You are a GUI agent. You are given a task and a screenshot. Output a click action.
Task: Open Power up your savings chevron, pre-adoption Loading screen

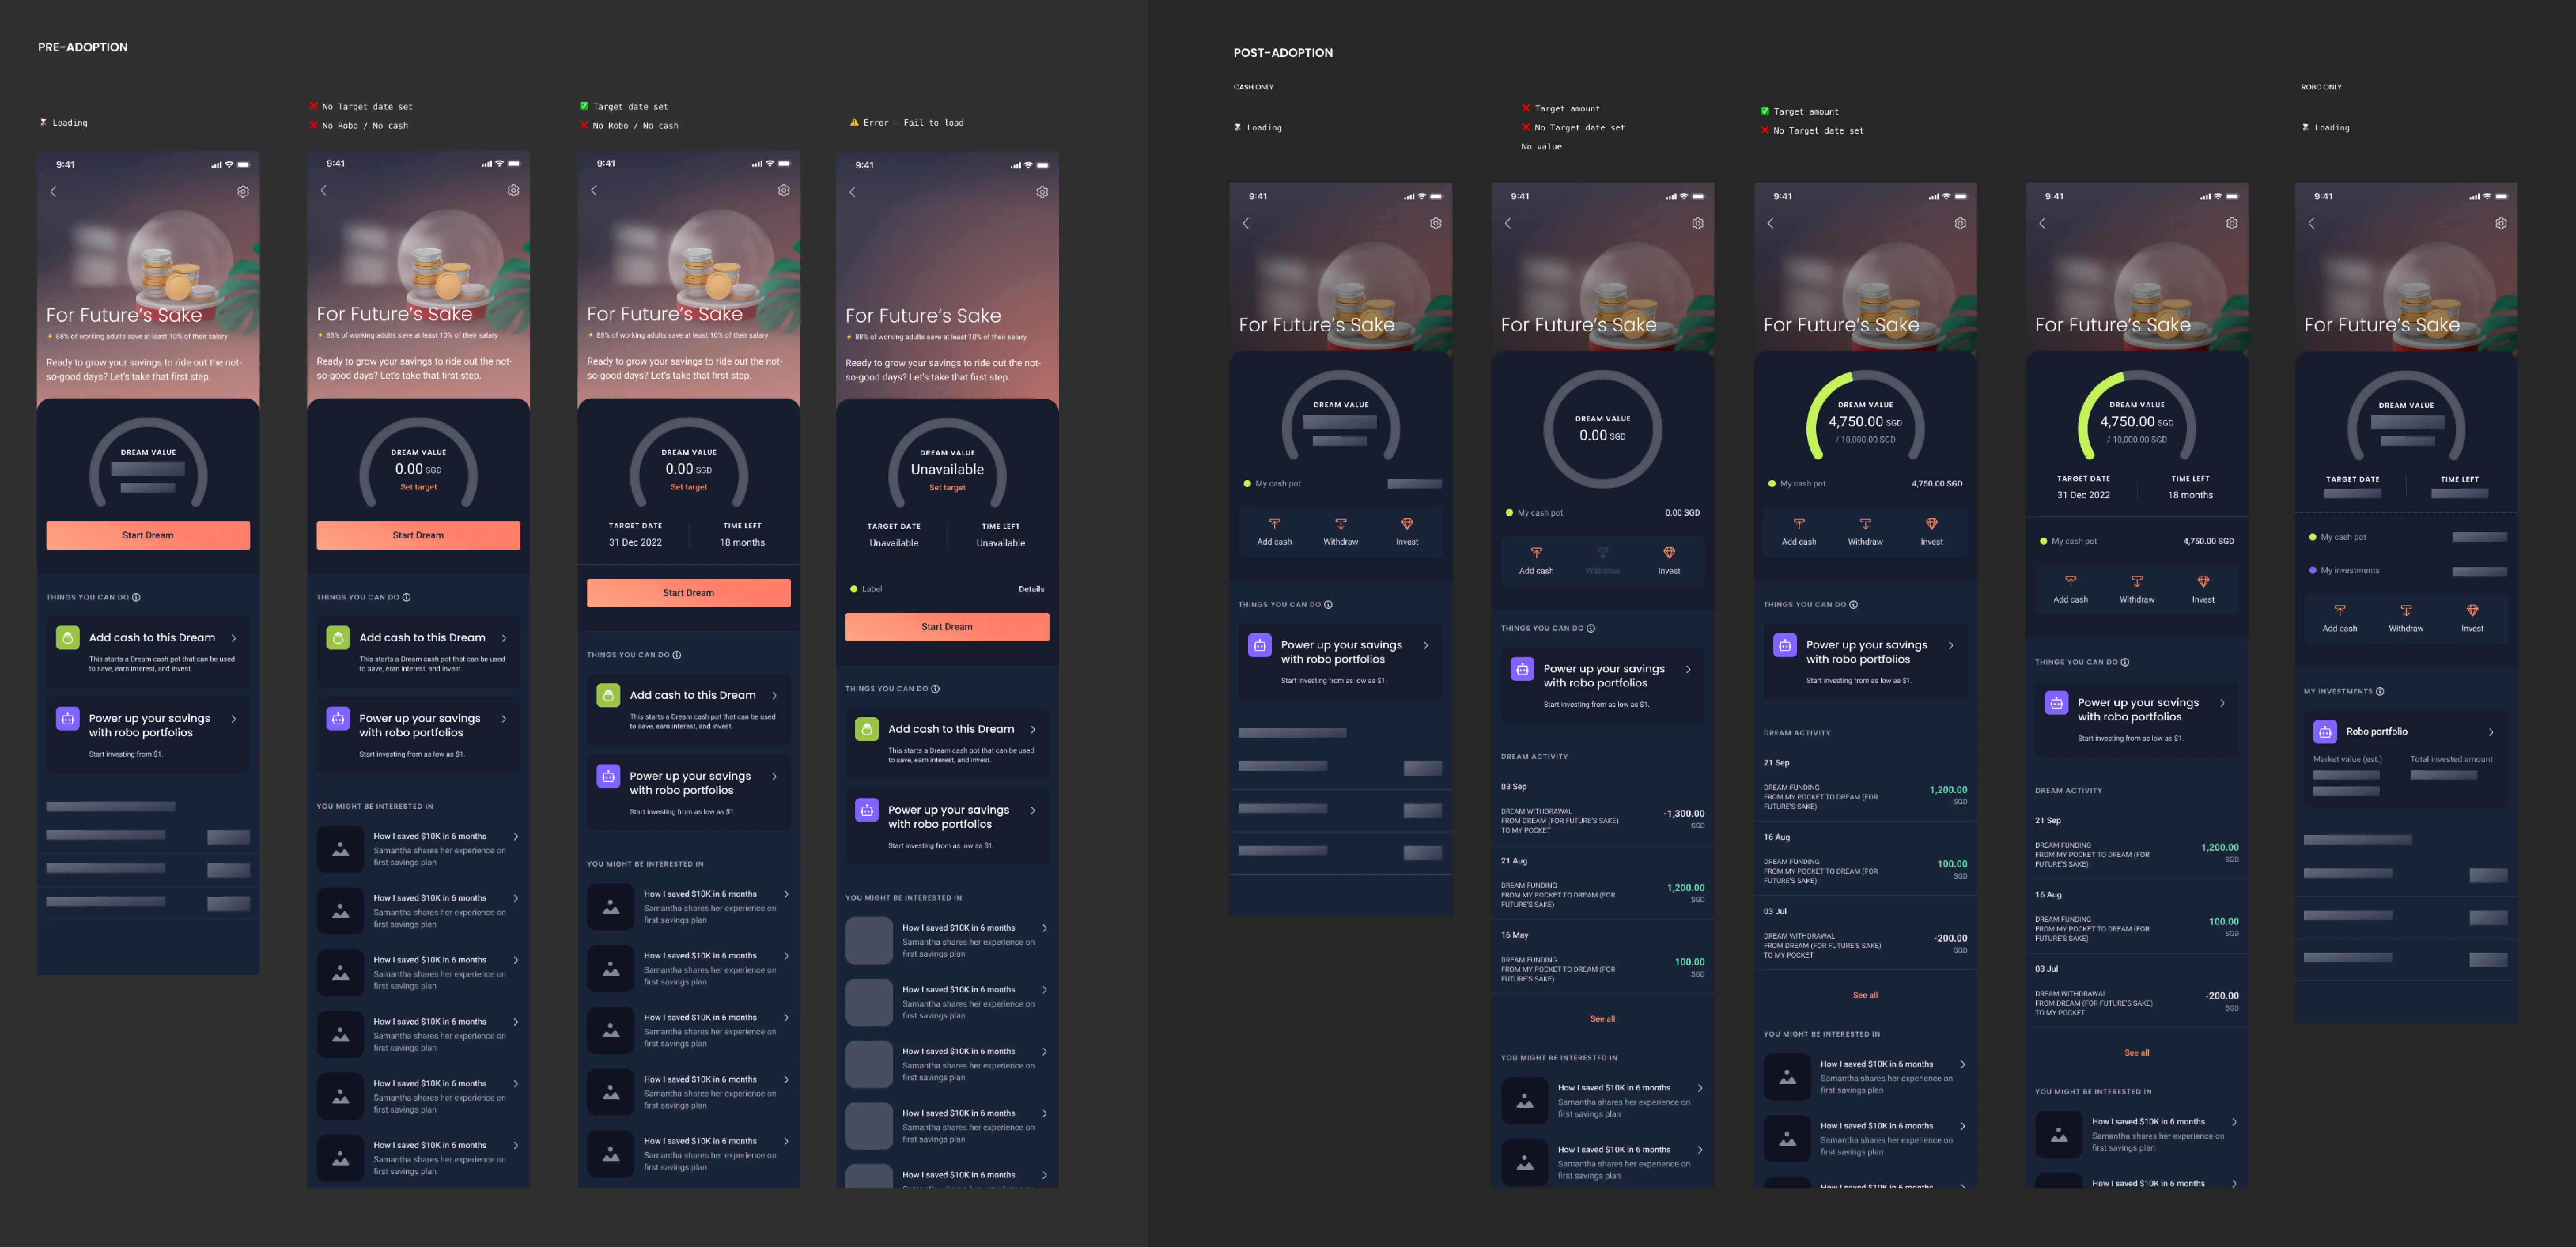tap(234, 719)
